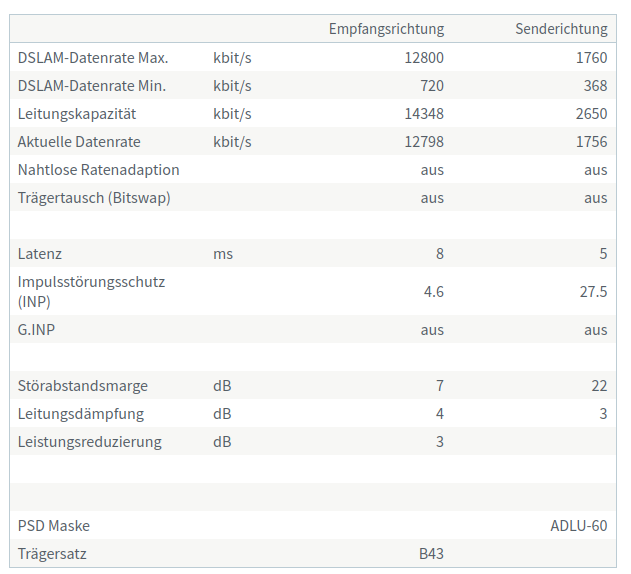This screenshot has height=574, width=631.
Task: Select the DSLAM-Datenrate Max. row label
Action: coord(93,58)
